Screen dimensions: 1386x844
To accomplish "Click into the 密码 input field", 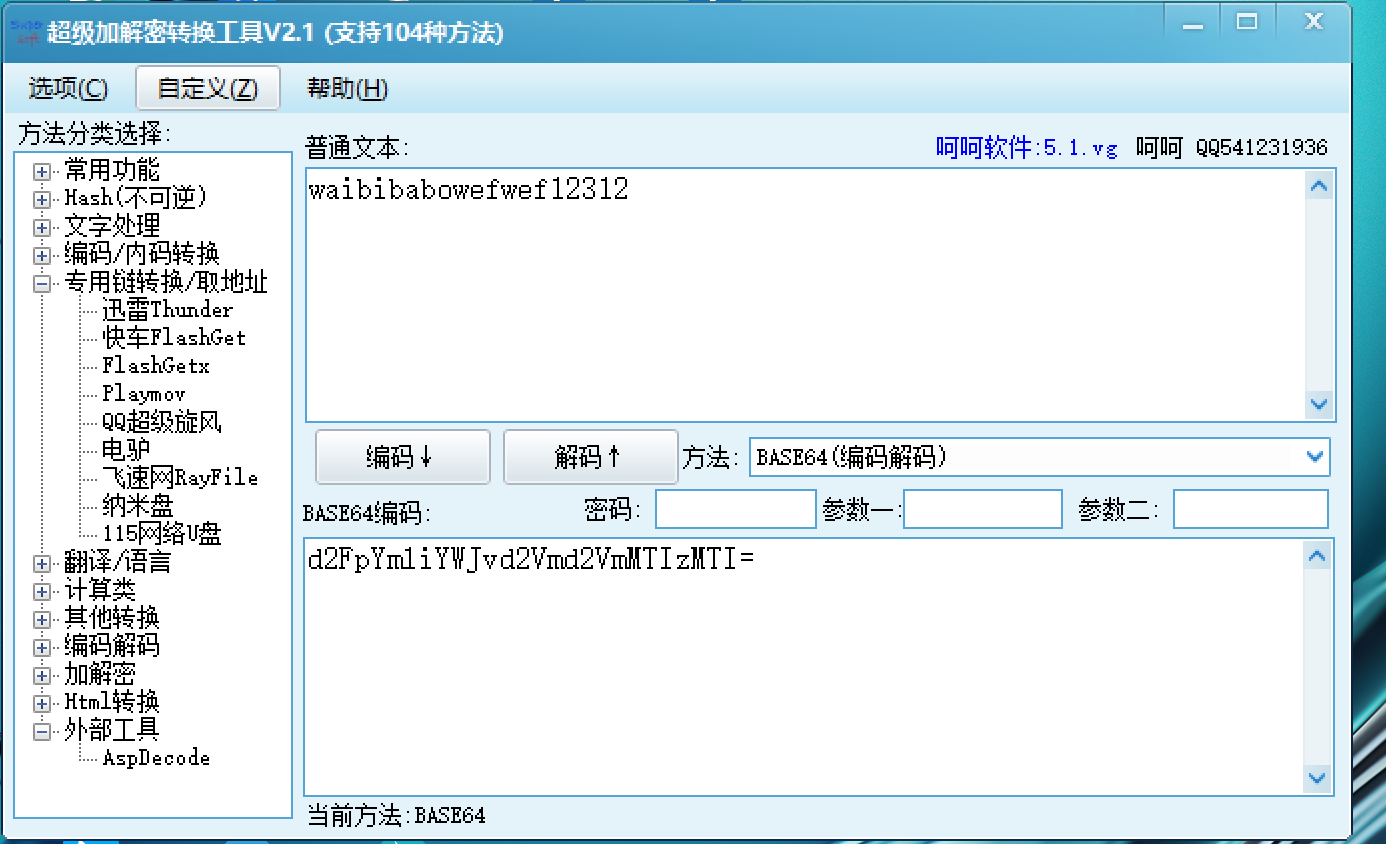I will (736, 509).
